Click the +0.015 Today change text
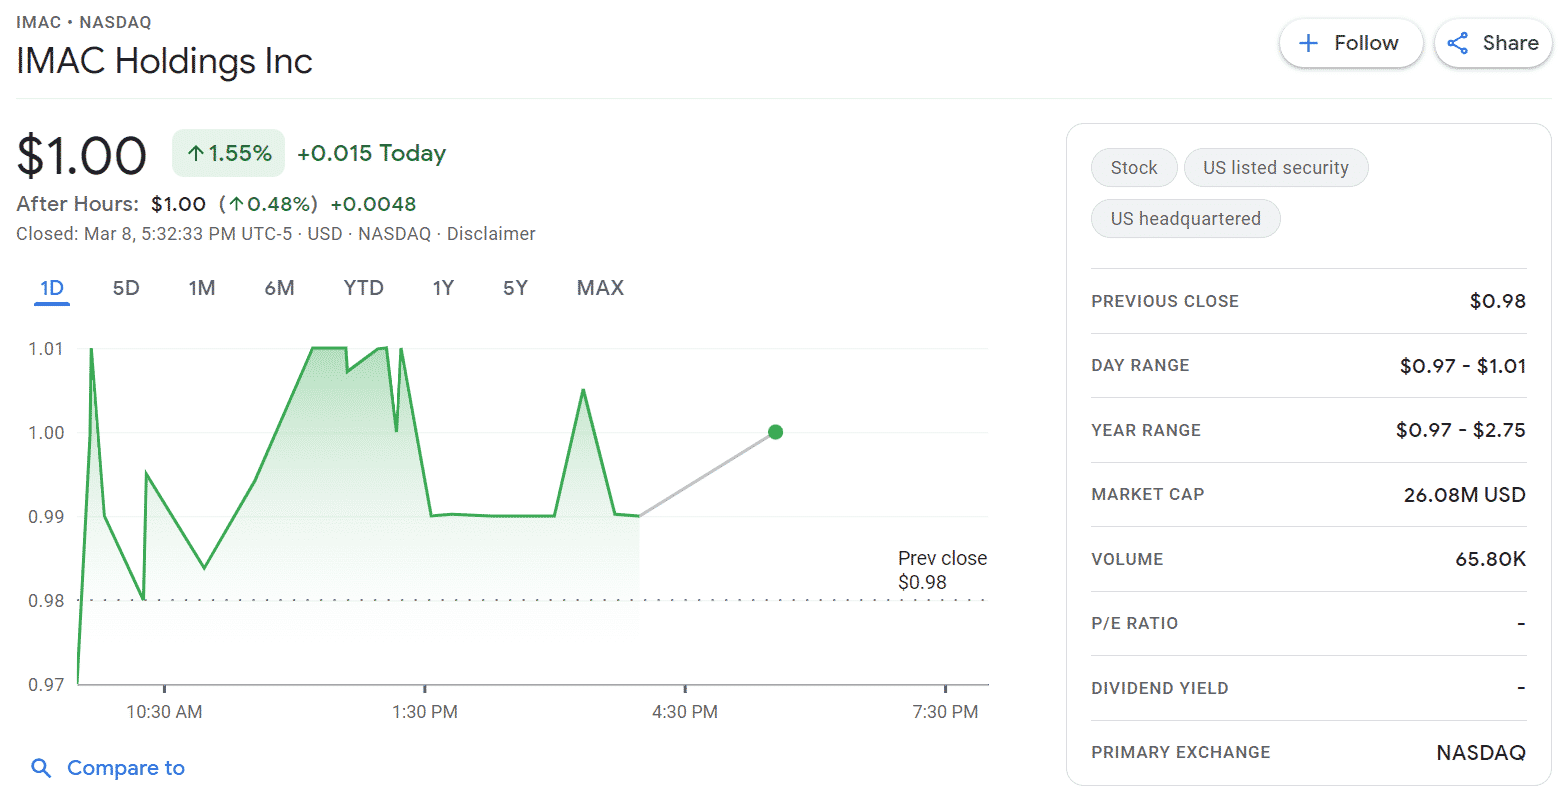Viewport: 1567px width, 797px height. 372,153
